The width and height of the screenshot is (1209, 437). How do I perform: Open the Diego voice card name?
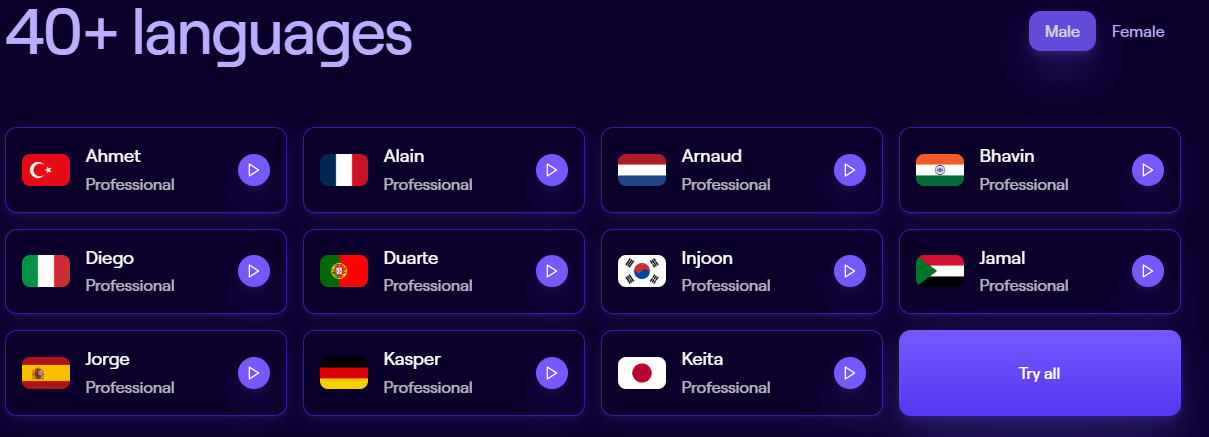pyautogui.click(x=110, y=258)
